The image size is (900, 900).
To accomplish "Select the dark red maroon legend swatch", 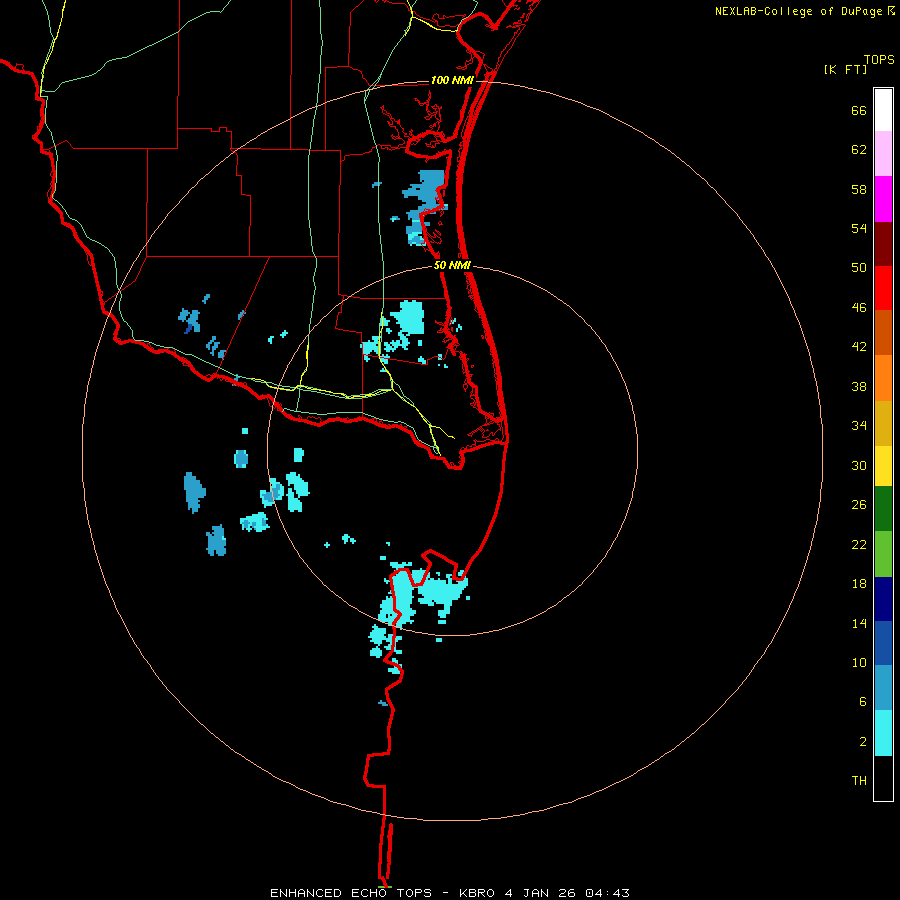I will pos(883,244).
